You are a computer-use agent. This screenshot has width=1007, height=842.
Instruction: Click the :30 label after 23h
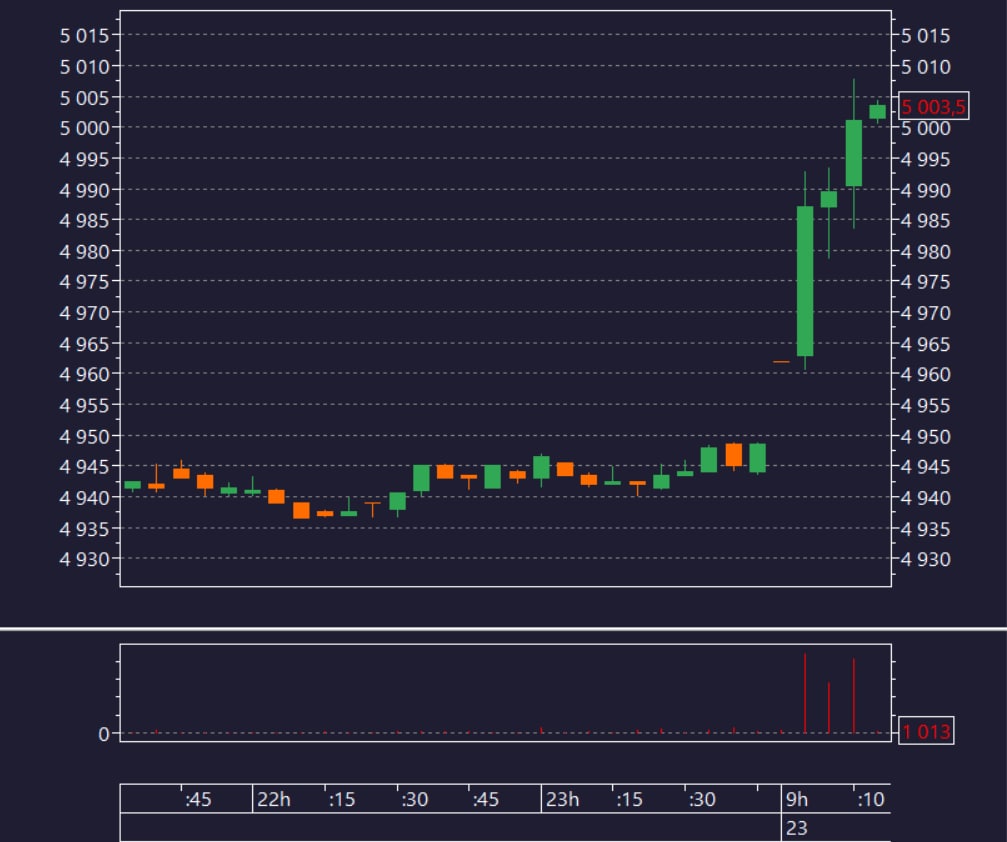[702, 800]
